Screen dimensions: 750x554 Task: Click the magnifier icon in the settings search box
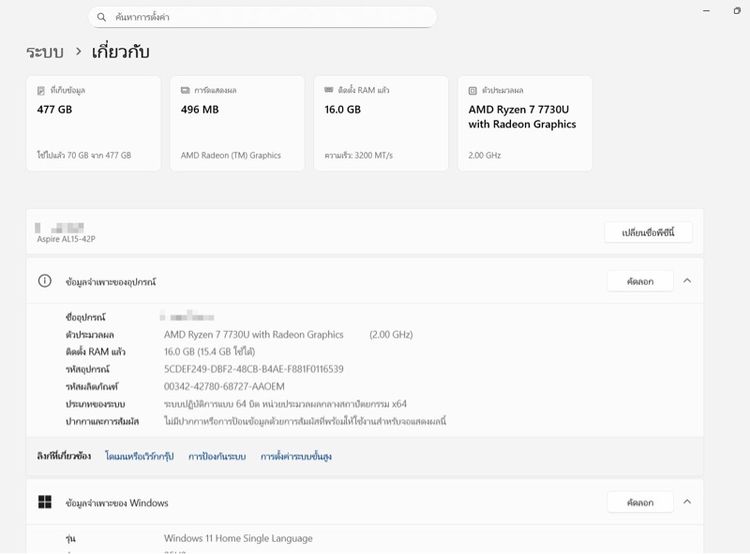tap(102, 18)
